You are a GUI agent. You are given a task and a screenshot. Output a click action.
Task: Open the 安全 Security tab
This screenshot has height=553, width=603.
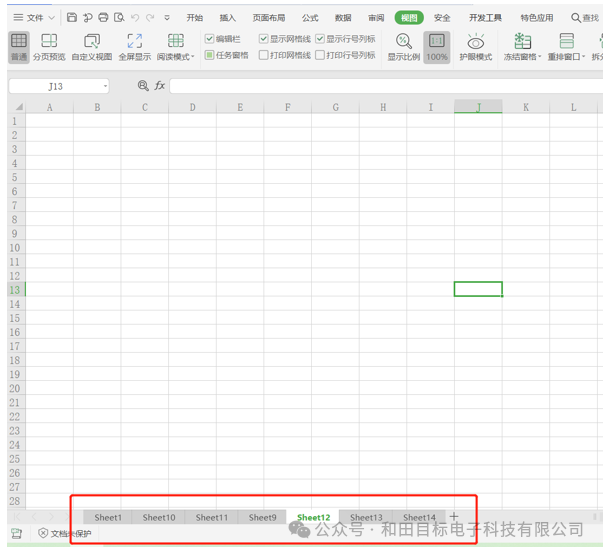[442, 18]
